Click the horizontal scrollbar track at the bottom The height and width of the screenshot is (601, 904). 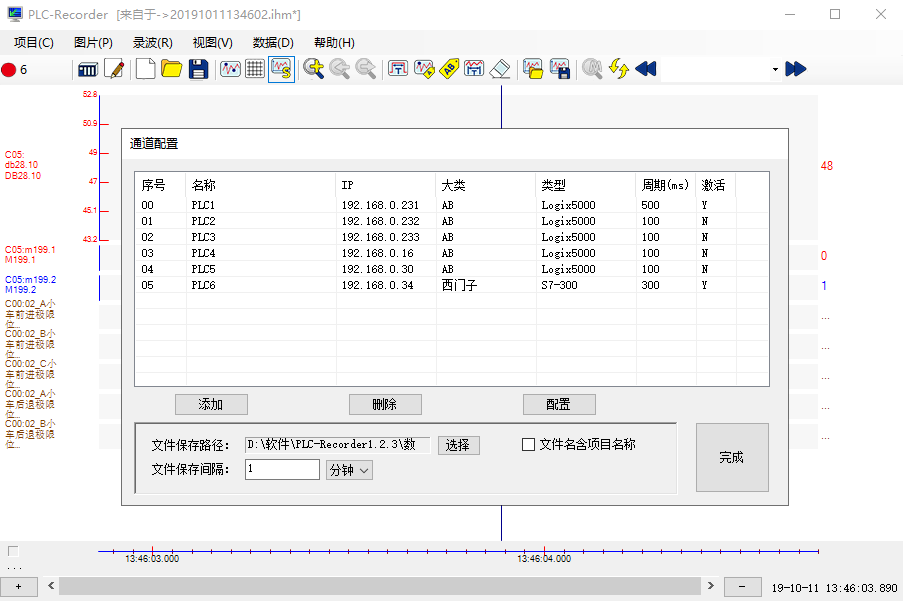point(381,586)
